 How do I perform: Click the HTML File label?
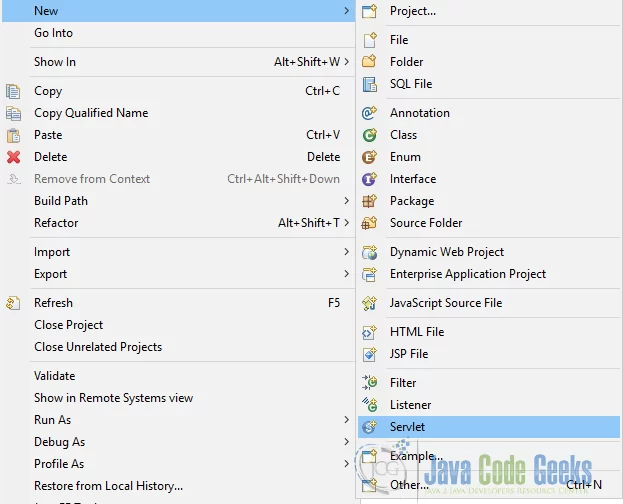417,332
